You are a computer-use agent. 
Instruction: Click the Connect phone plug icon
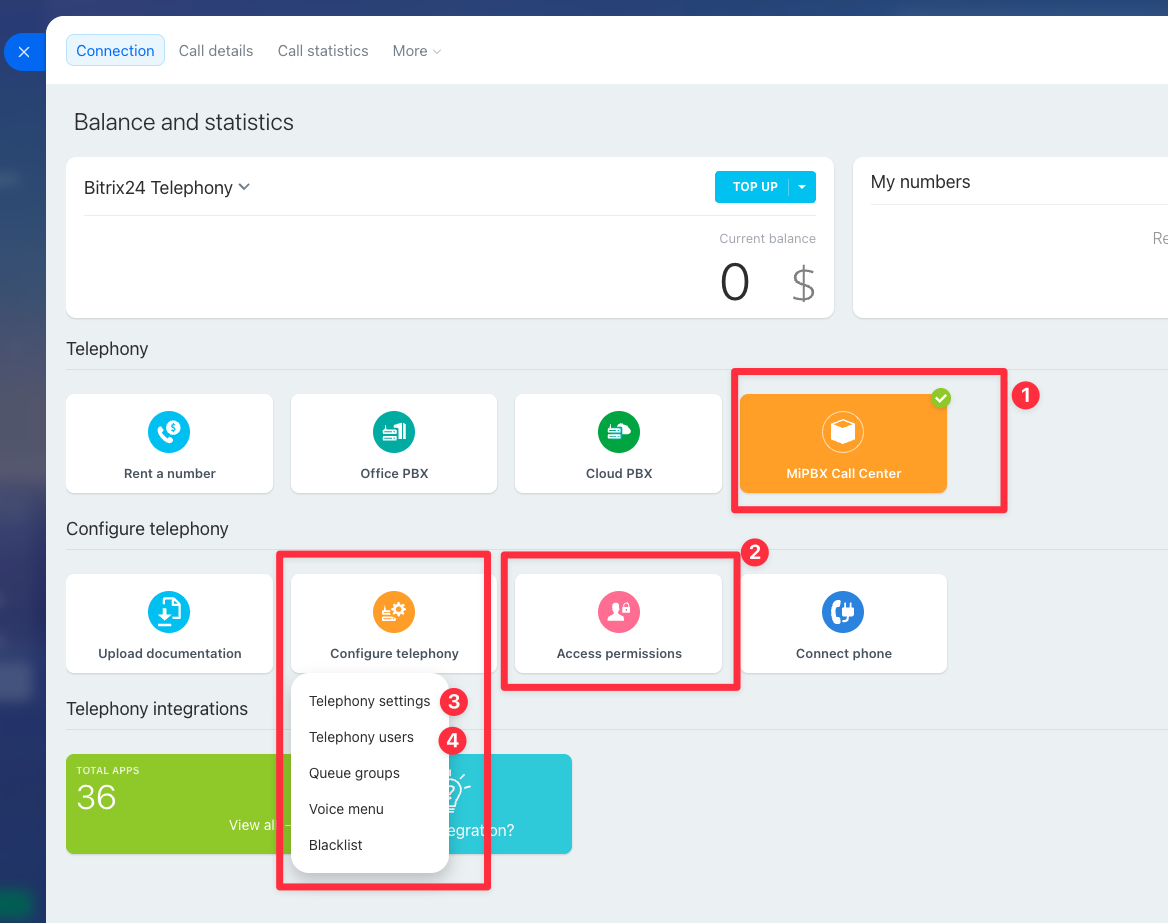(843, 612)
